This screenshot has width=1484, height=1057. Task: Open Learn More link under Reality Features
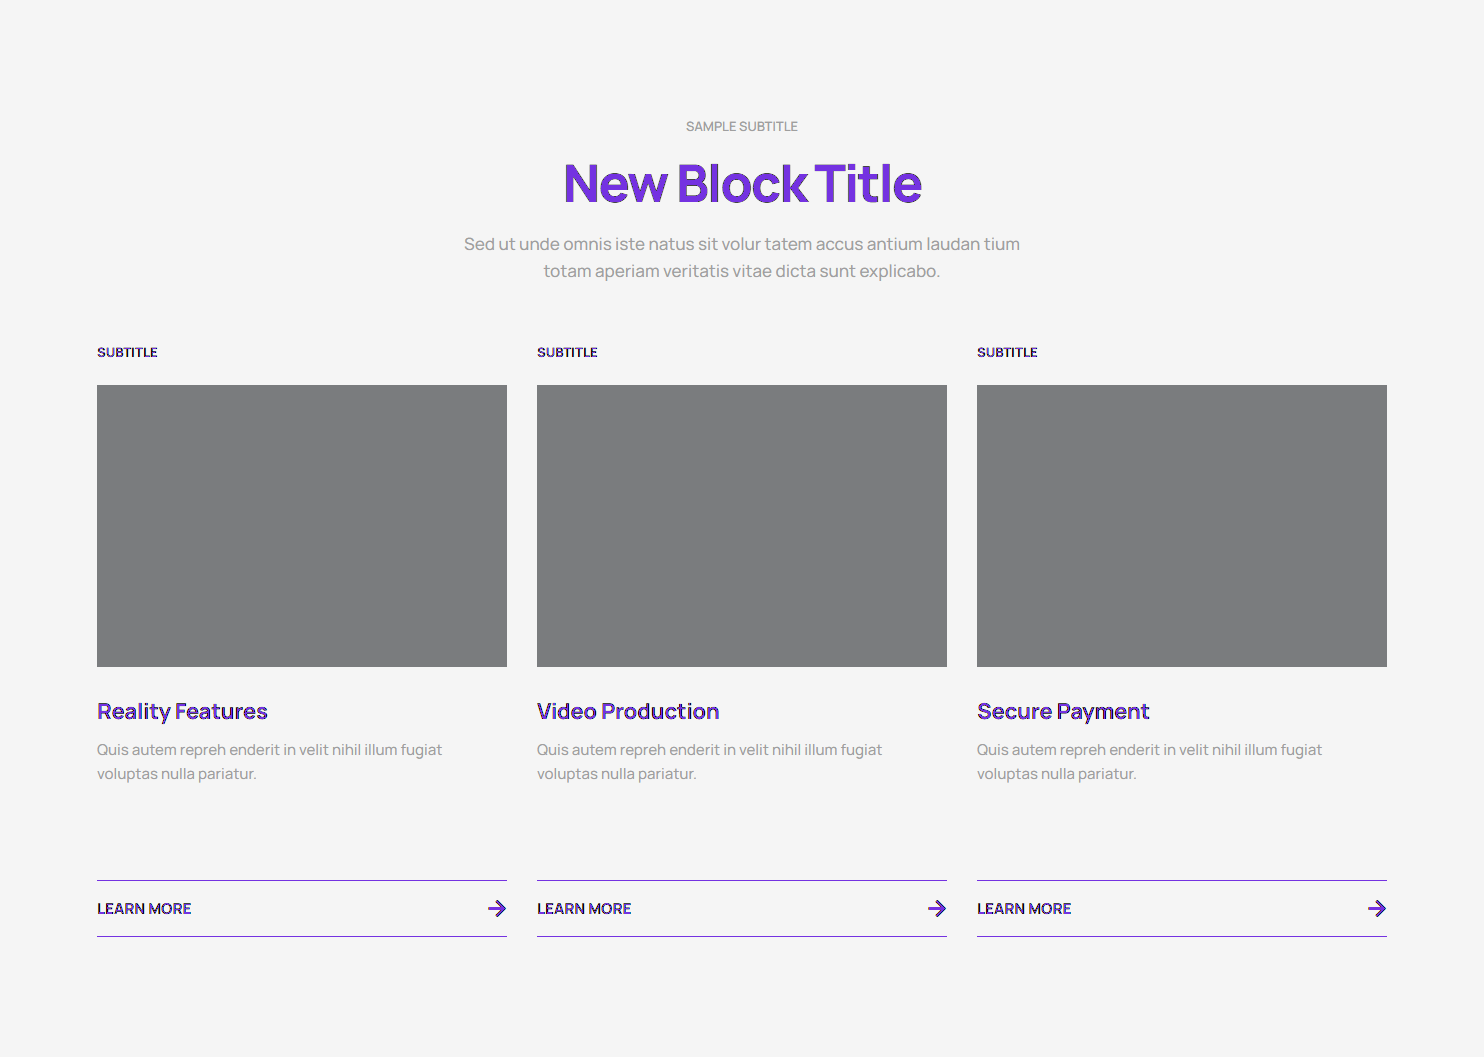click(x=144, y=909)
